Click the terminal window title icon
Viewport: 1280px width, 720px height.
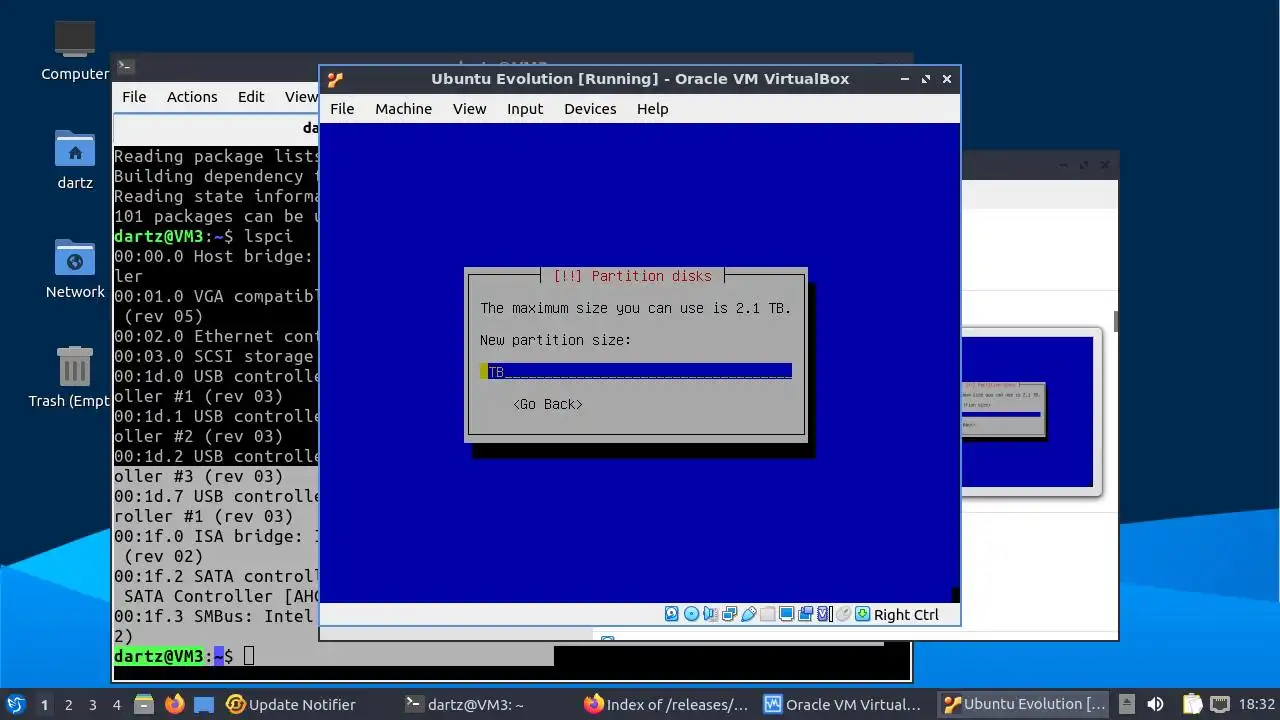pyautogui.click(x=125, y=67)
